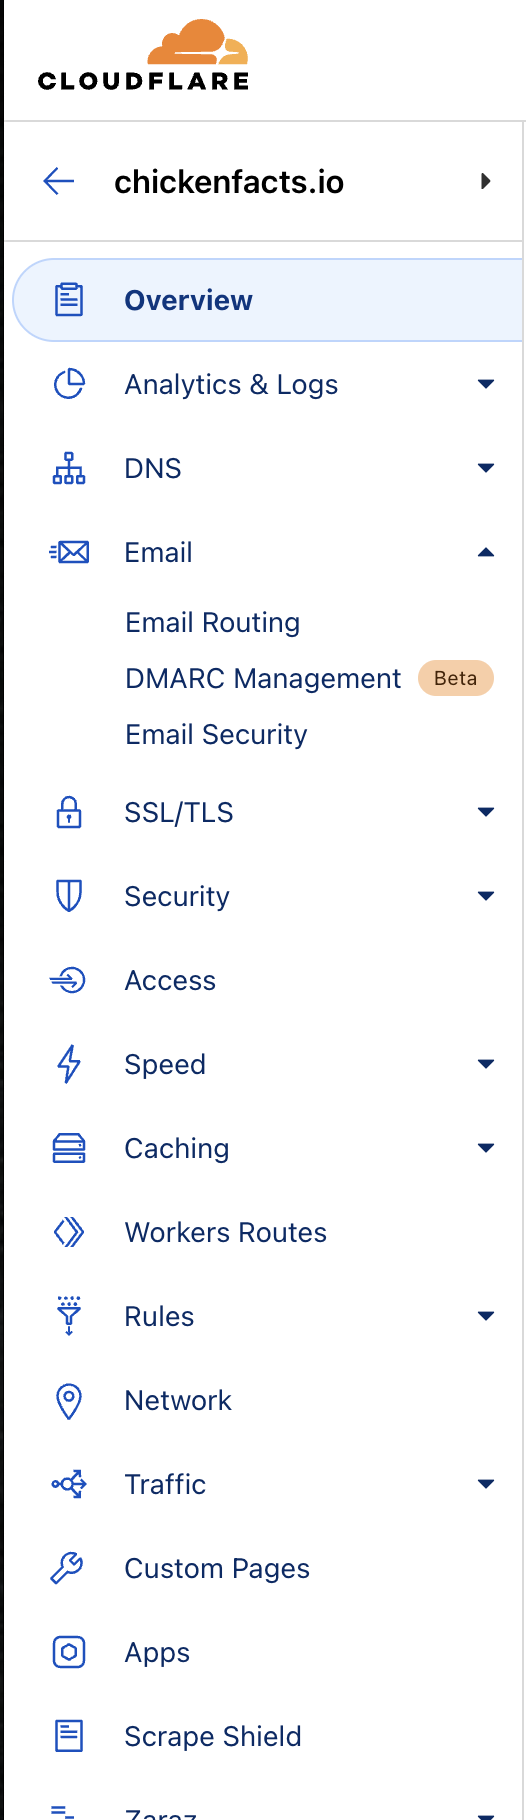Select the chickenfacts.io domain name
Screen dimensions: 526x1820
click(x=229, y=182)
